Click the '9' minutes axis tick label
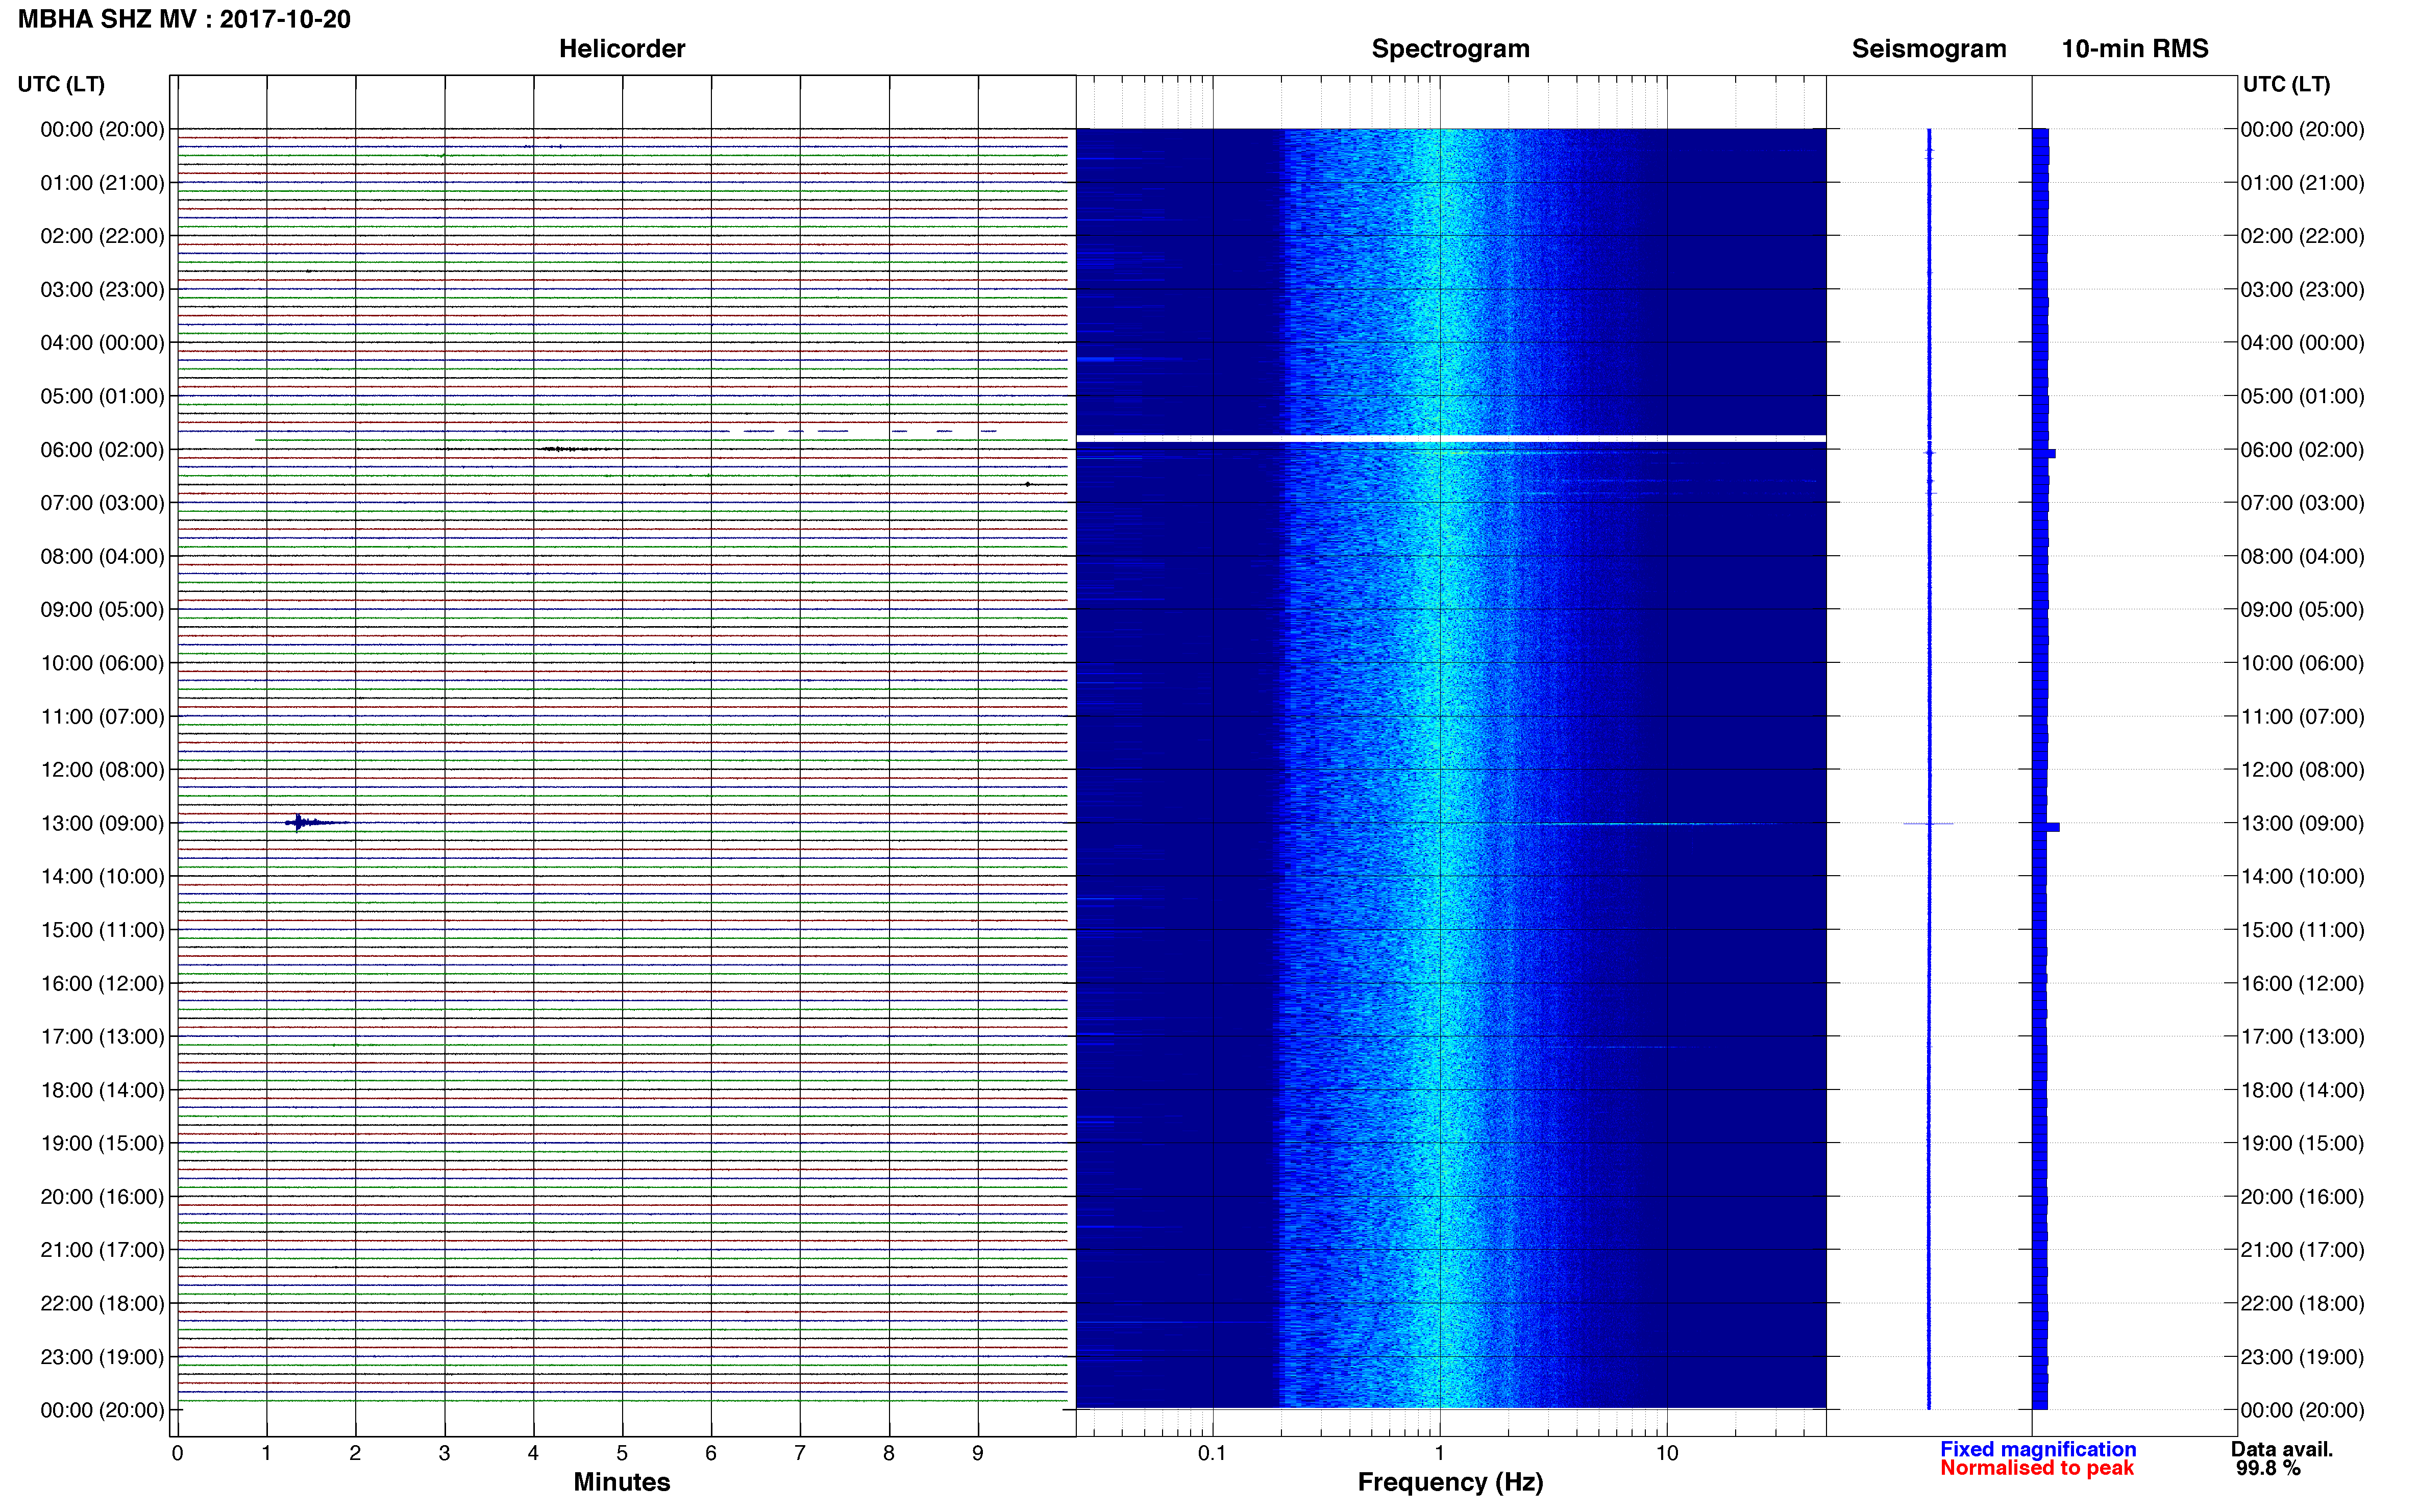 pyautogui.click(x=978, y=1453)
